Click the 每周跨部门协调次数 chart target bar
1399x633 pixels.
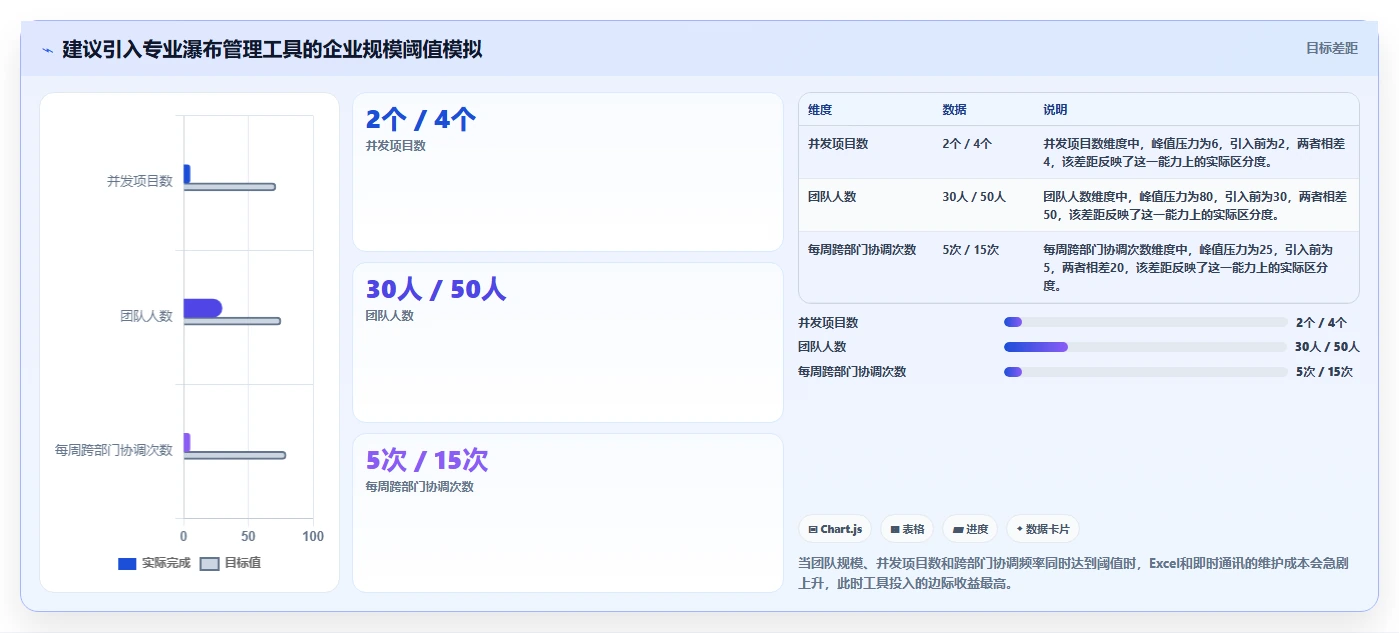pos(234,455)
